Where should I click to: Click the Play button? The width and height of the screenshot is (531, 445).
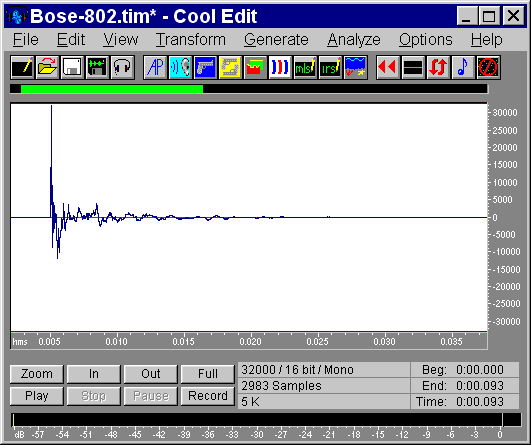click(x=37, y=396)
